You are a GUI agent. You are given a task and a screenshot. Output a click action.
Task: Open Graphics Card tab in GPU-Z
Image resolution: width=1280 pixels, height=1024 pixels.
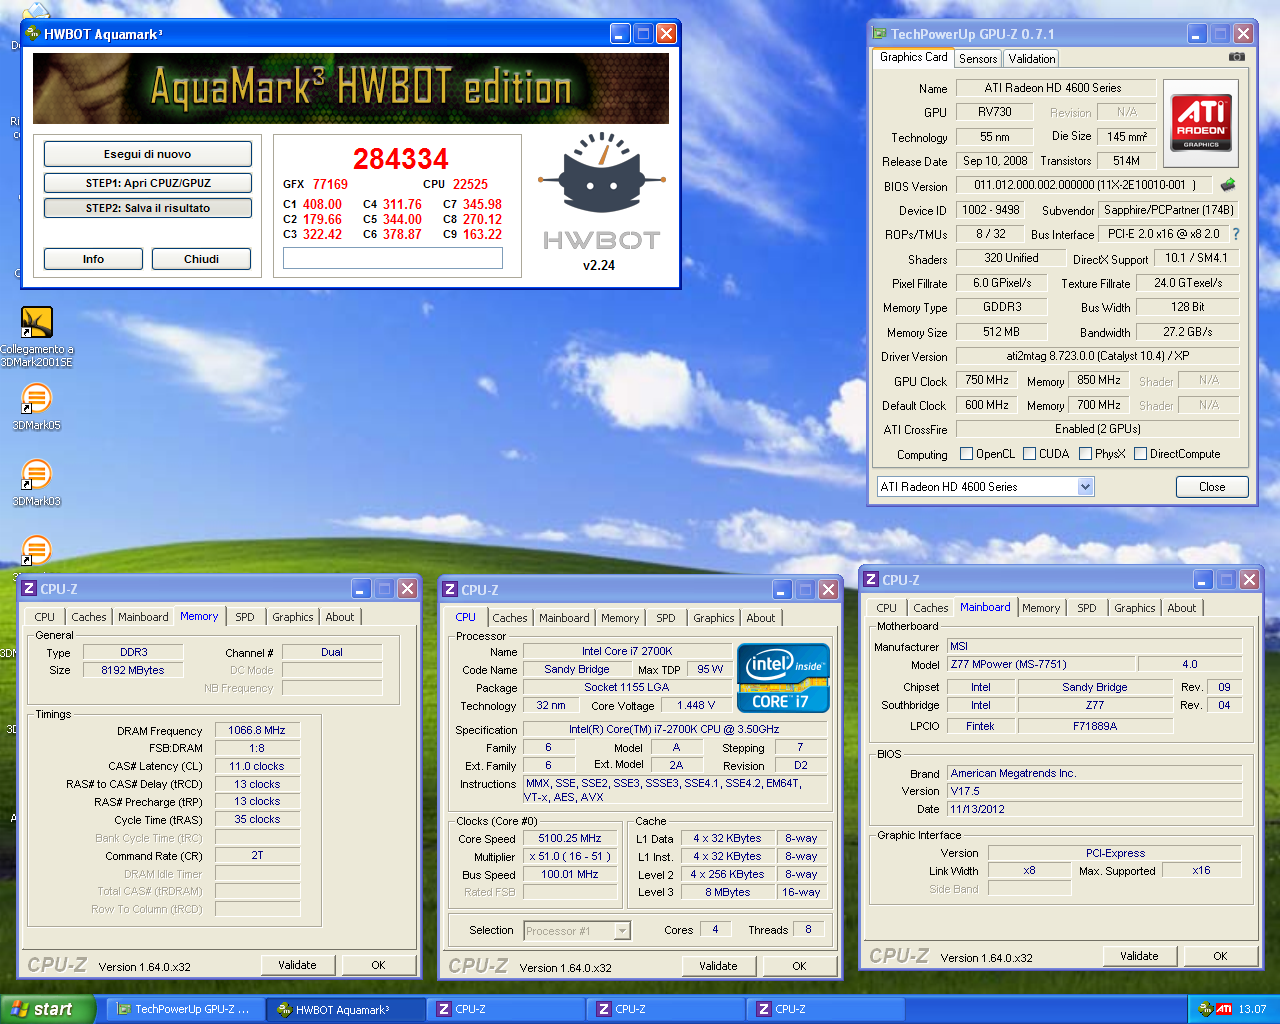913,58
